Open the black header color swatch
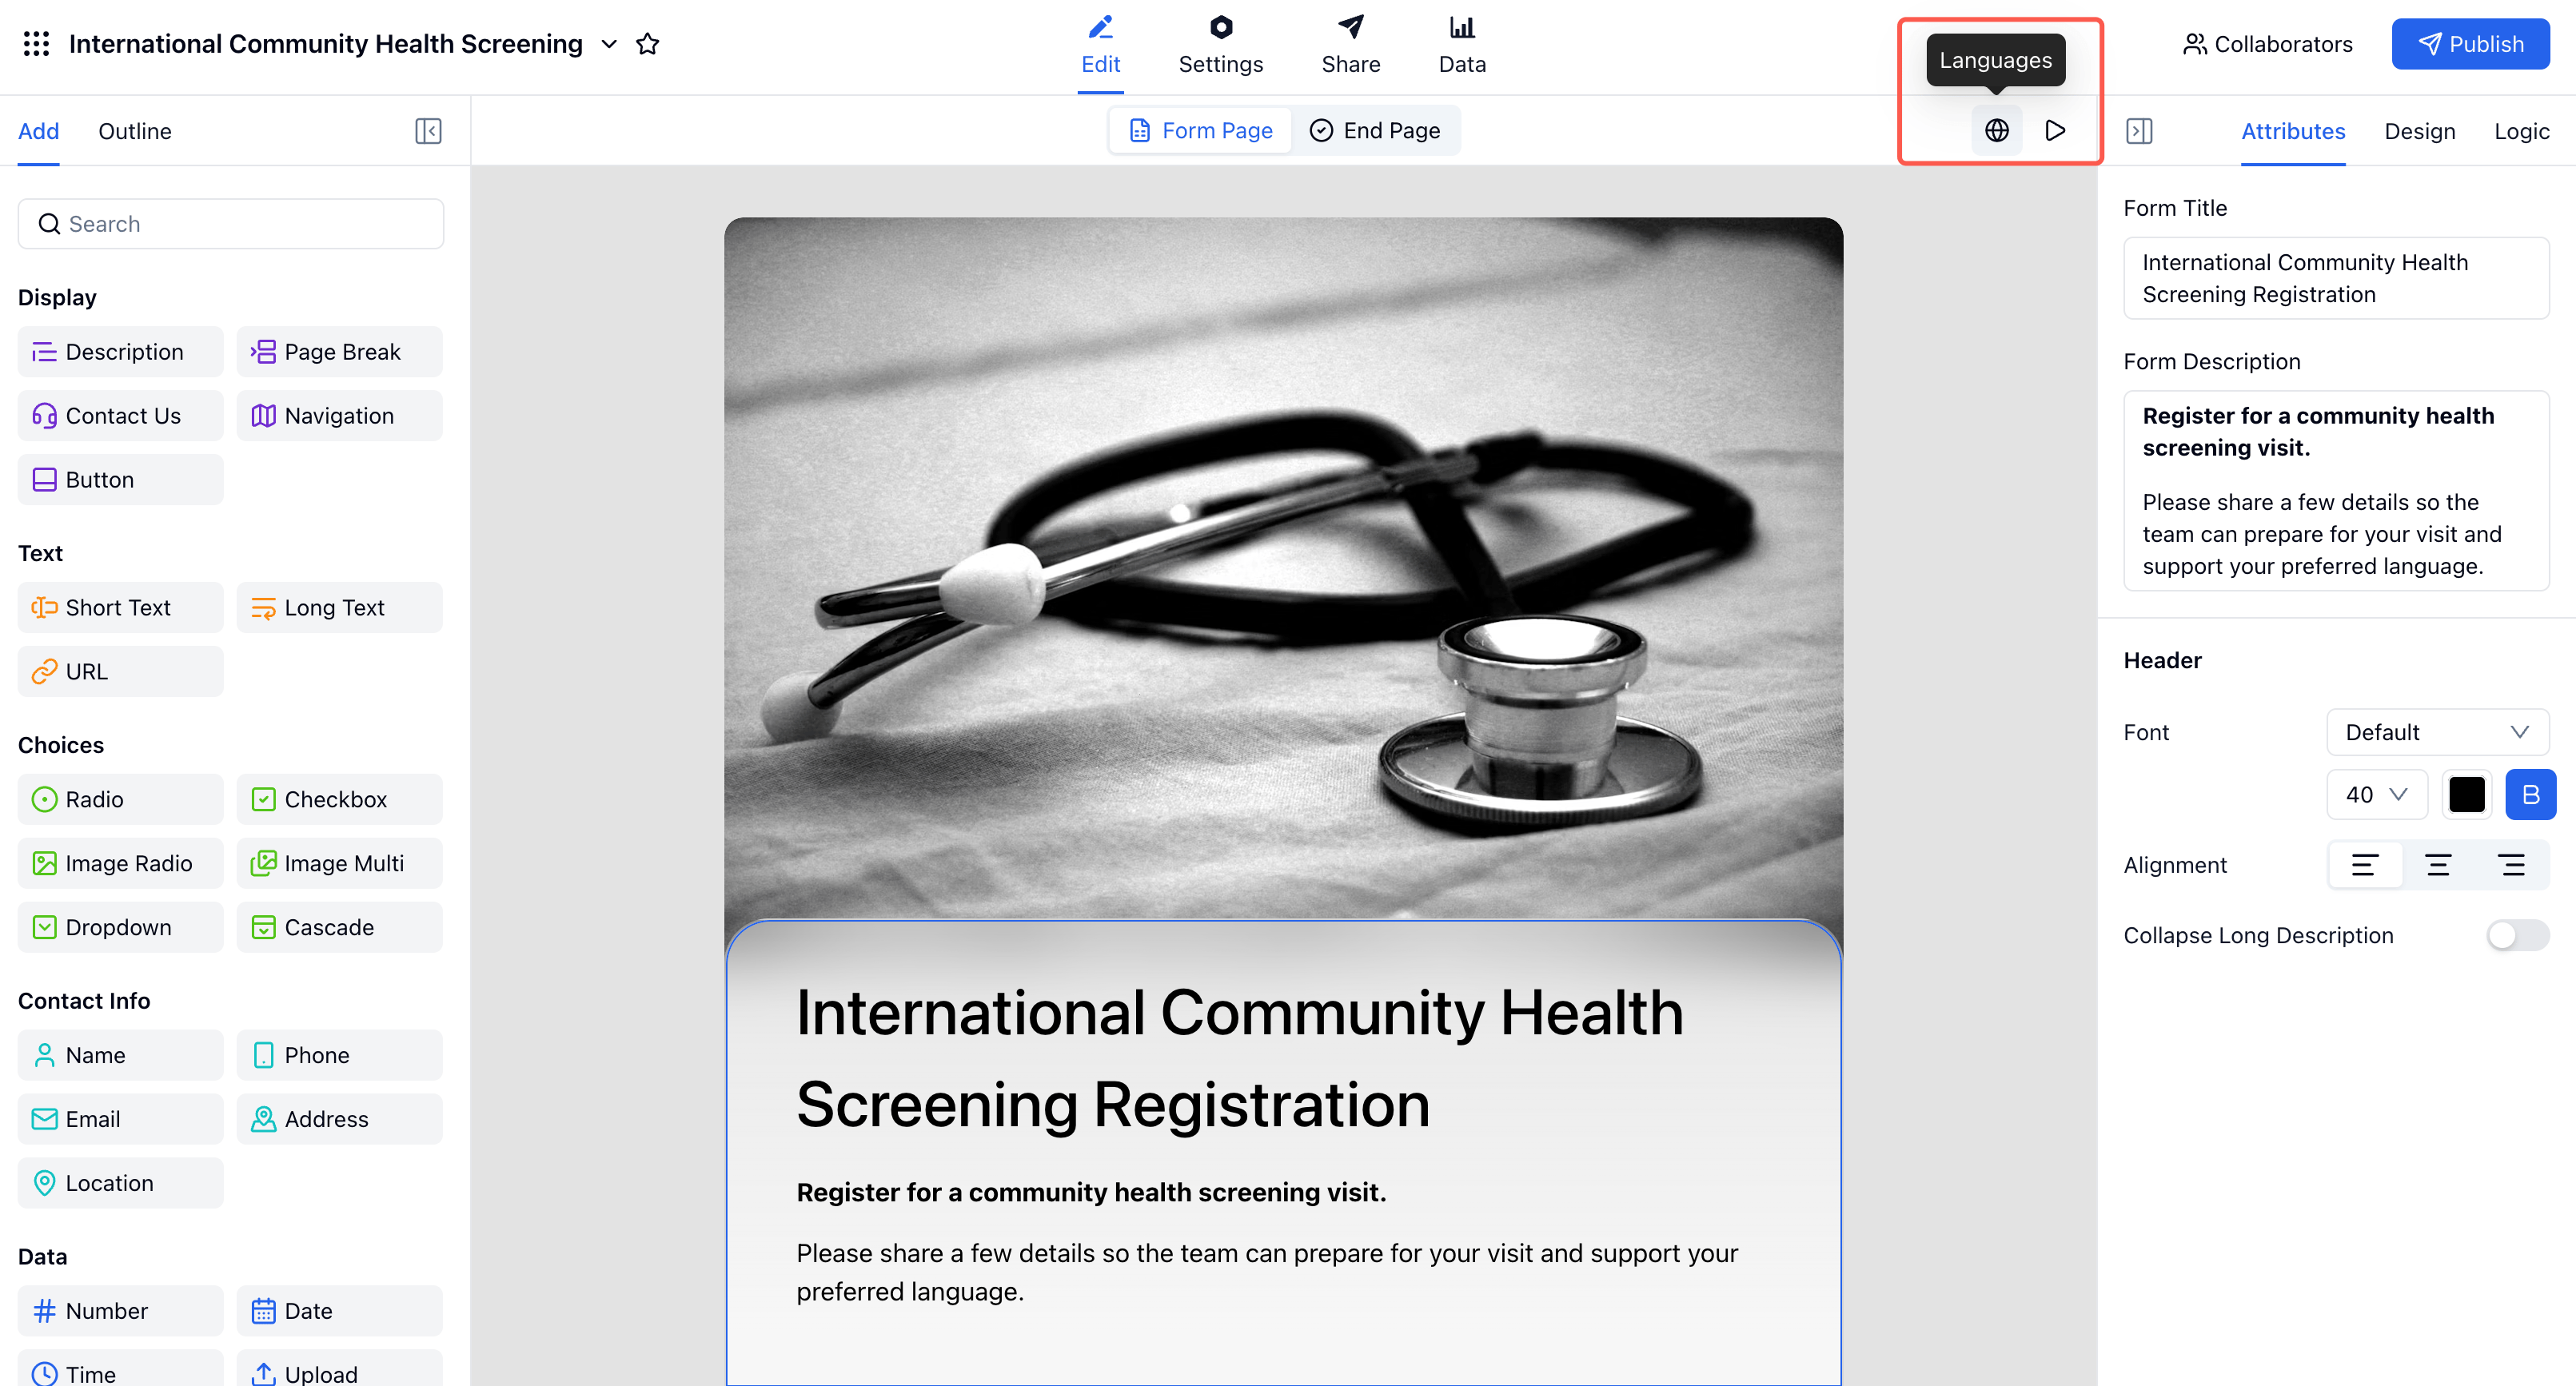 pos(2466,795)
